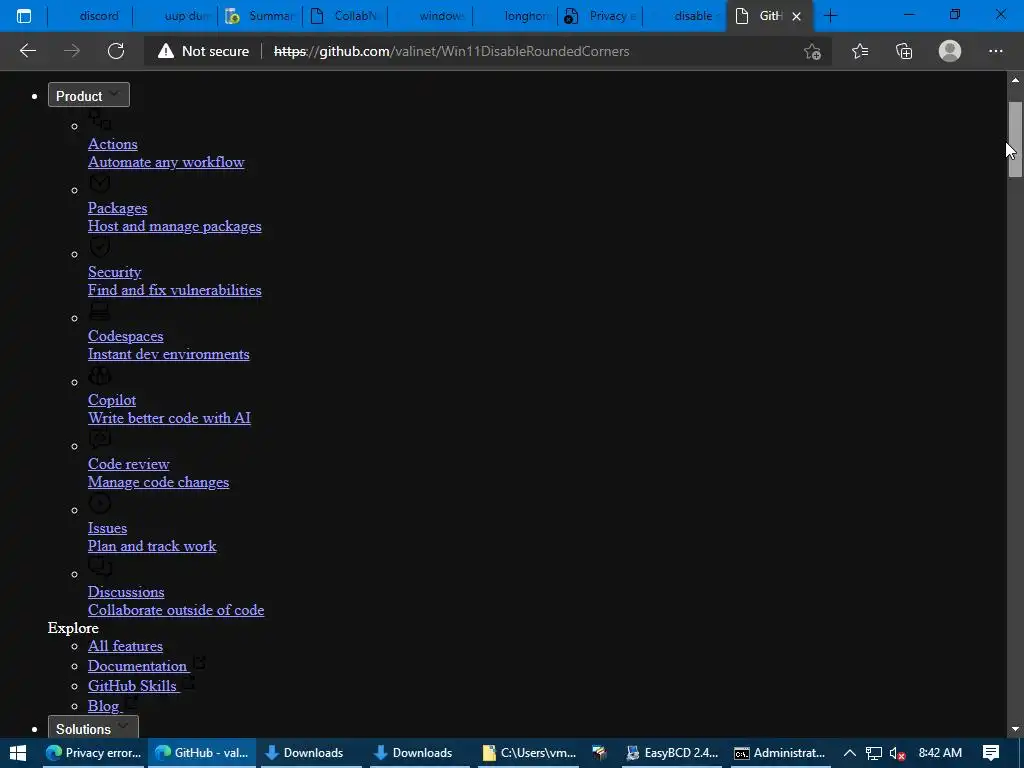The height and width of the screenshot is (768, 1024).
Task: Open Settings and more menu
Action: pos(995,51)
